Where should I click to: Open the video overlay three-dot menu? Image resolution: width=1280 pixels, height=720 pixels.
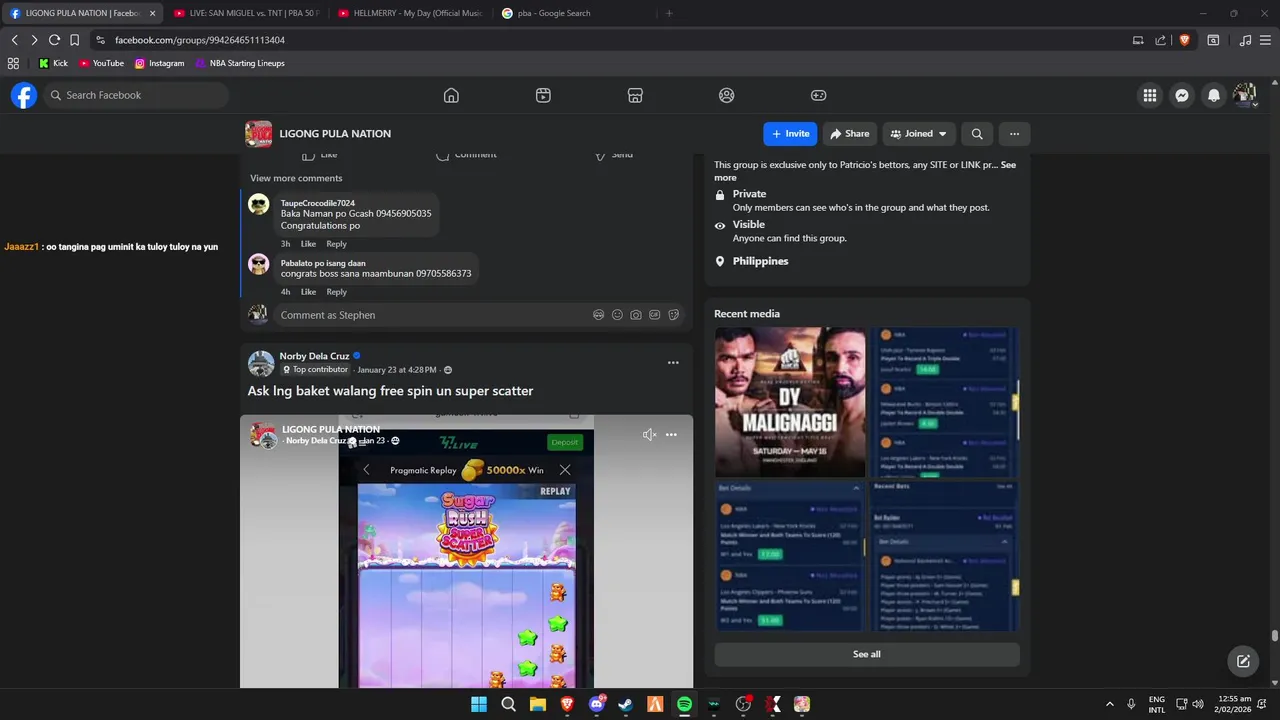(x=671, y=434)
